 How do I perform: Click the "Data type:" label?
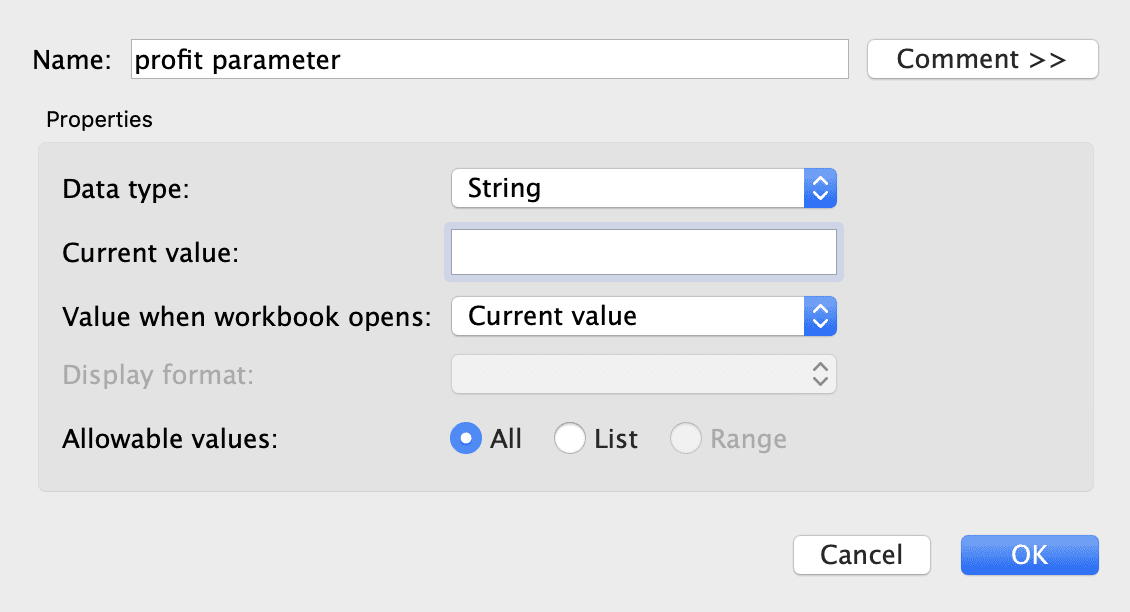(x=126, y=188)
